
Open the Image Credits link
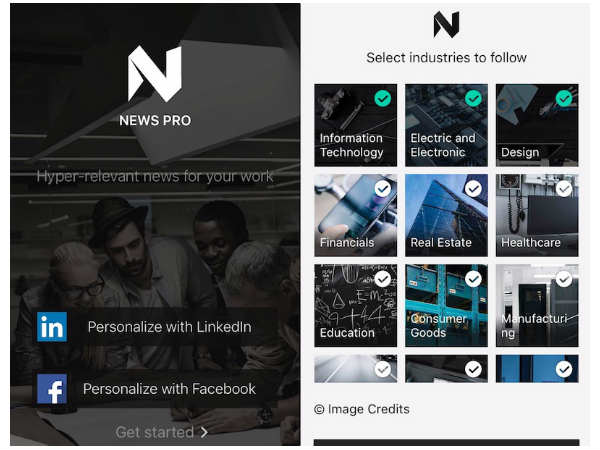point(368,409)
